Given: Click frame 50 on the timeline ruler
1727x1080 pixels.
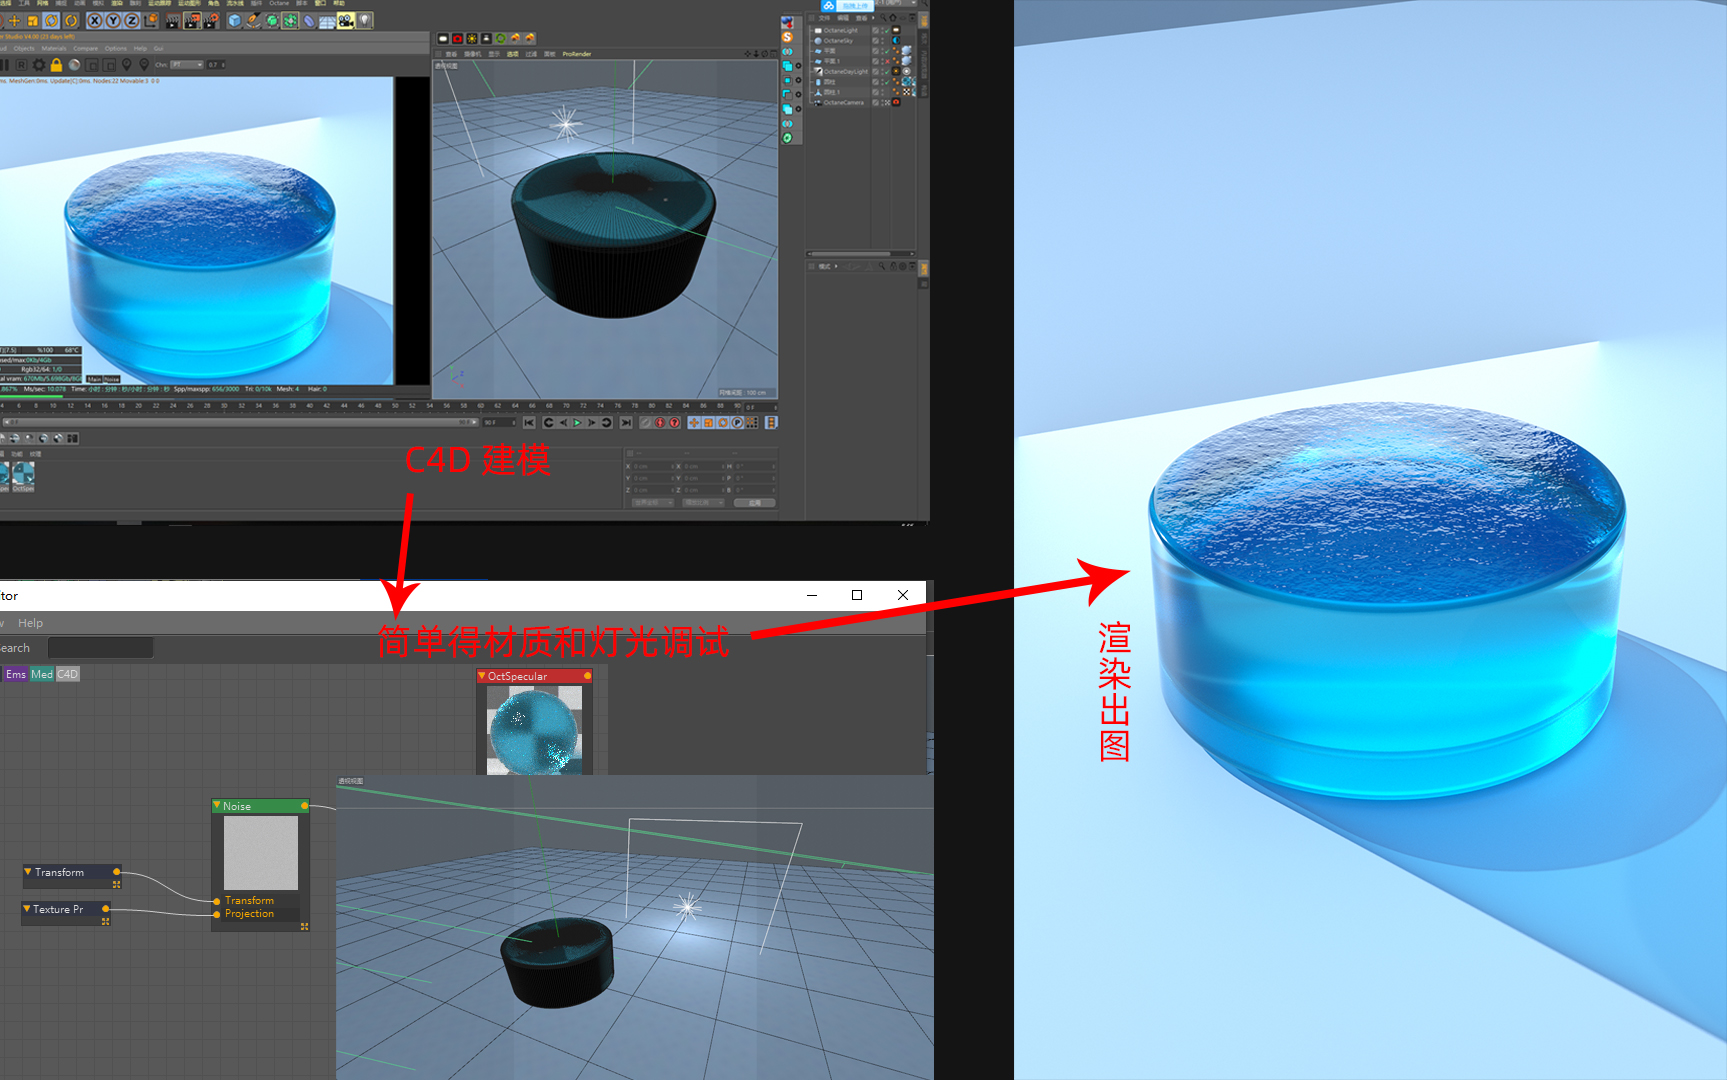Looking at the screenshot, I should (395, 406).
